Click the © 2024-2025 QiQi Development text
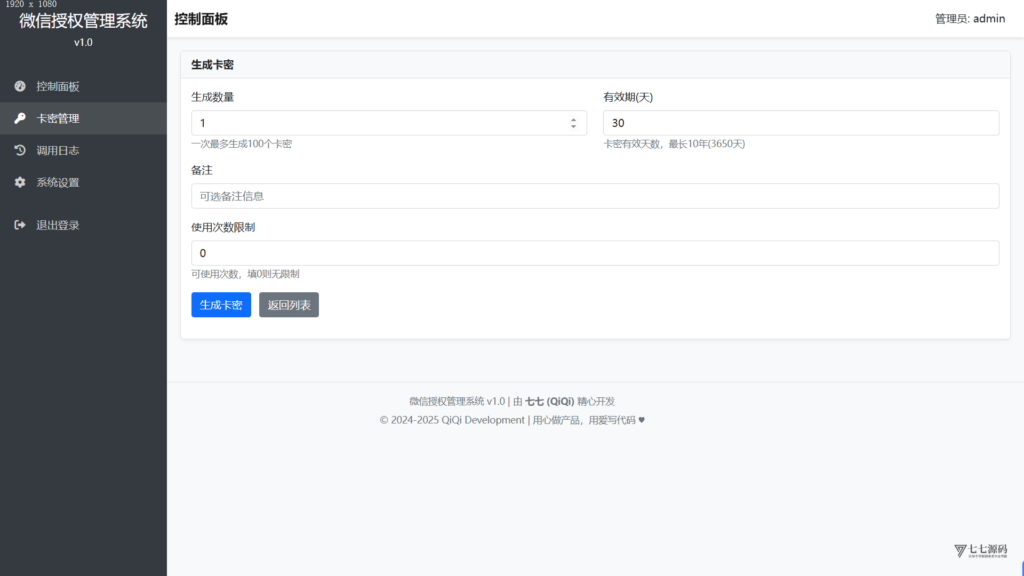The height and width of the screenshot is (576, 1024). [x=452, y=420]
